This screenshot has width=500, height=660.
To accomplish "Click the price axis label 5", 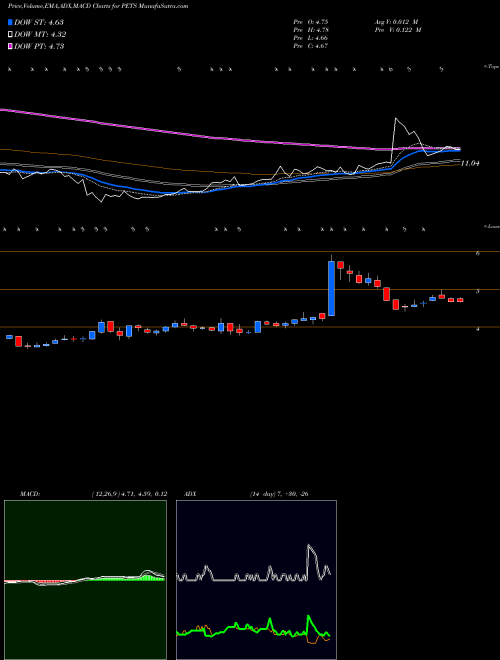I will [478, 291].
